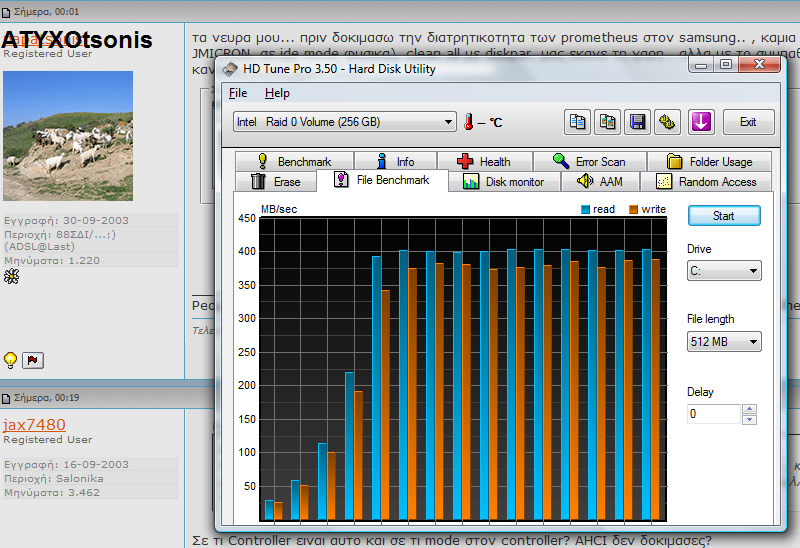The width and height of the screenshot is (800, 548).
Task: Click the post icon next to Σήμερα, 00:19
Action: [6, 398]
